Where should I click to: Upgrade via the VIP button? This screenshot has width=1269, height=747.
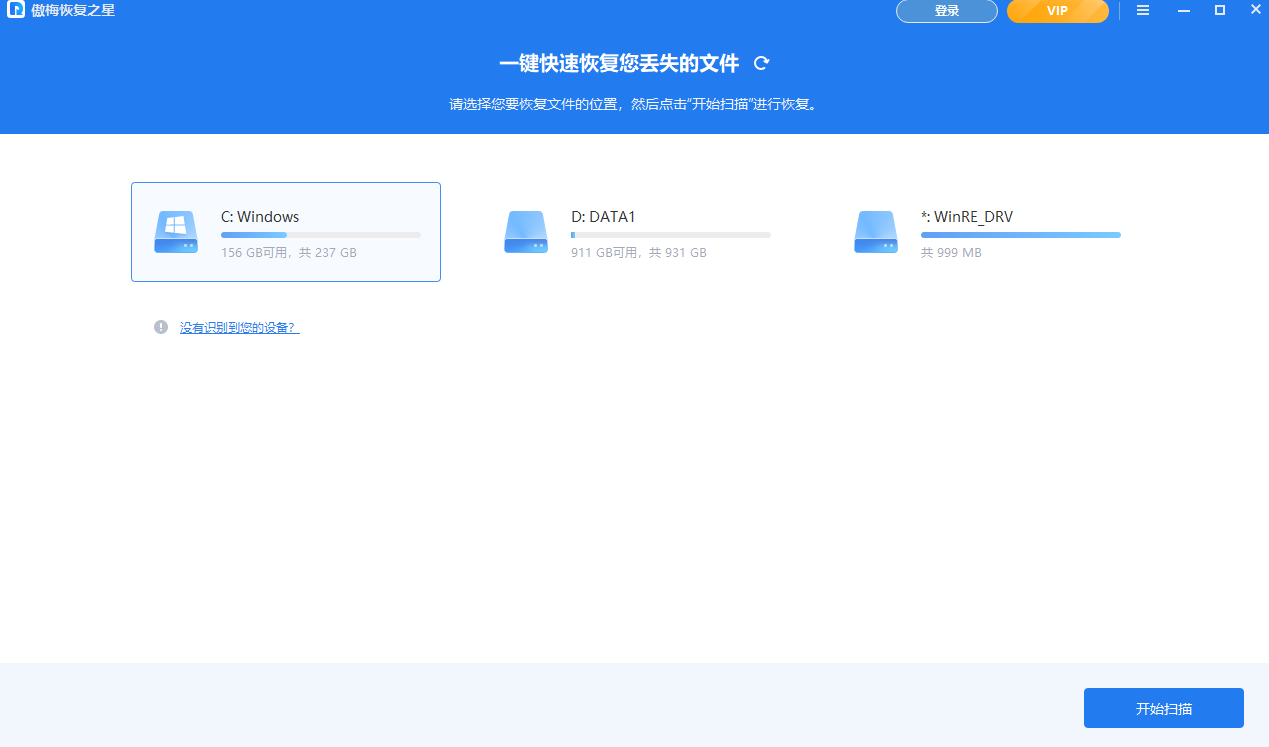(x=1057, y=11)
